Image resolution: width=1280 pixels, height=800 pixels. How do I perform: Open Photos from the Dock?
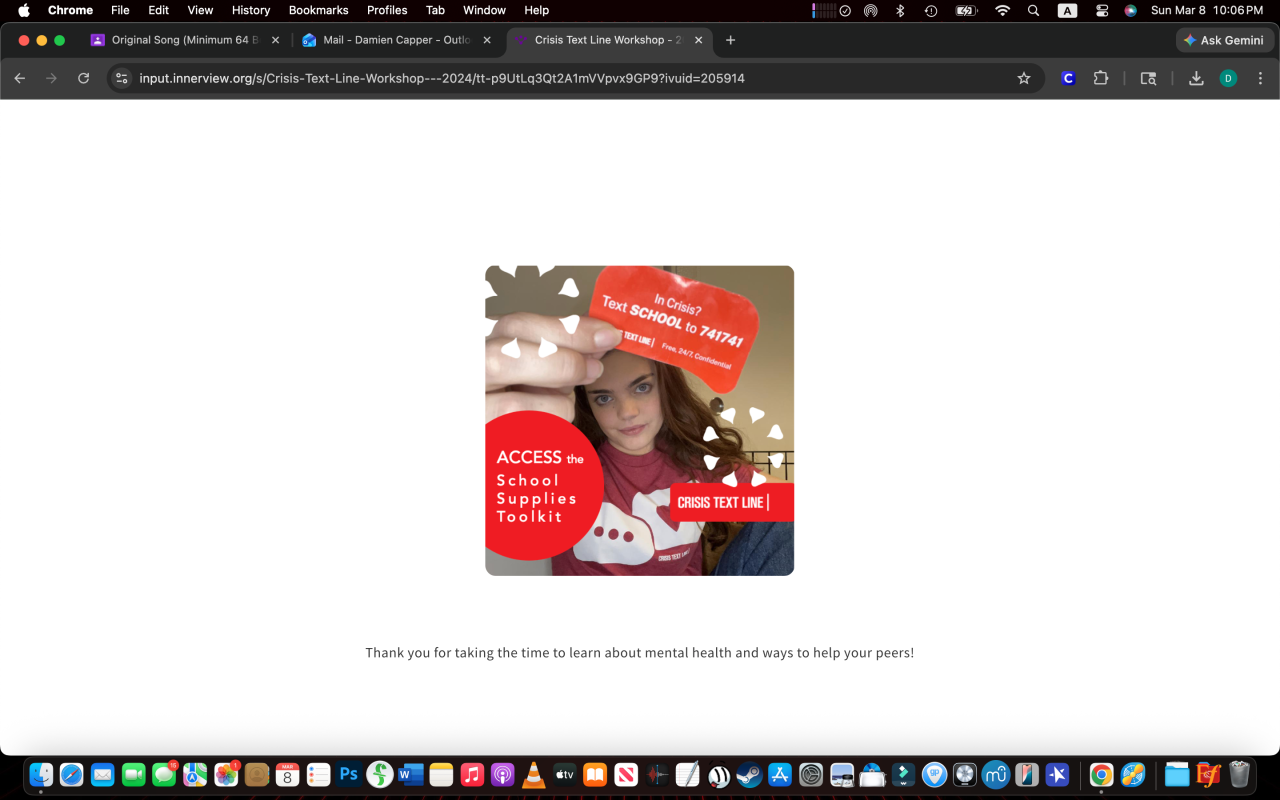tap(226, 774)
